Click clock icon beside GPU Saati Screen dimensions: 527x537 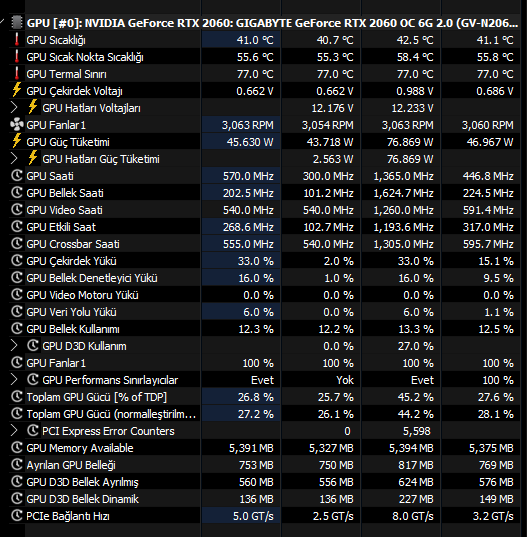click(17, 176)
